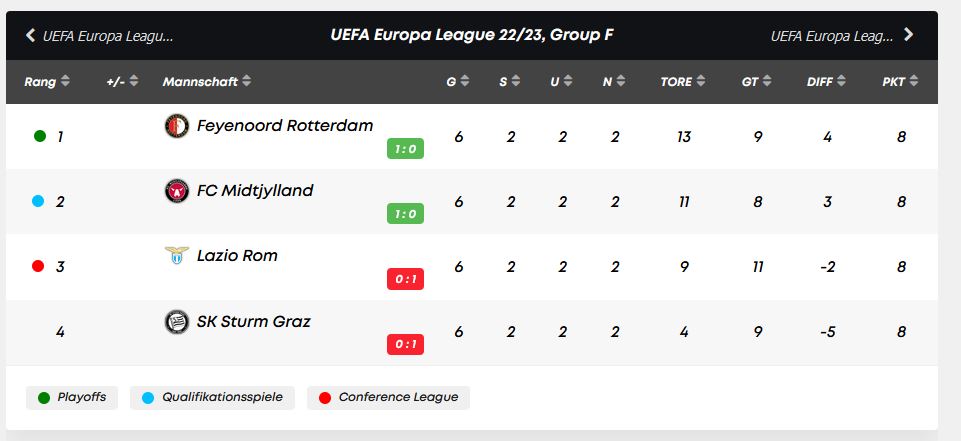This screenshot has width=961, height=441.
Task: Open the Feyenoord Rotterdam team name link
Action: [x=285, y=126]
